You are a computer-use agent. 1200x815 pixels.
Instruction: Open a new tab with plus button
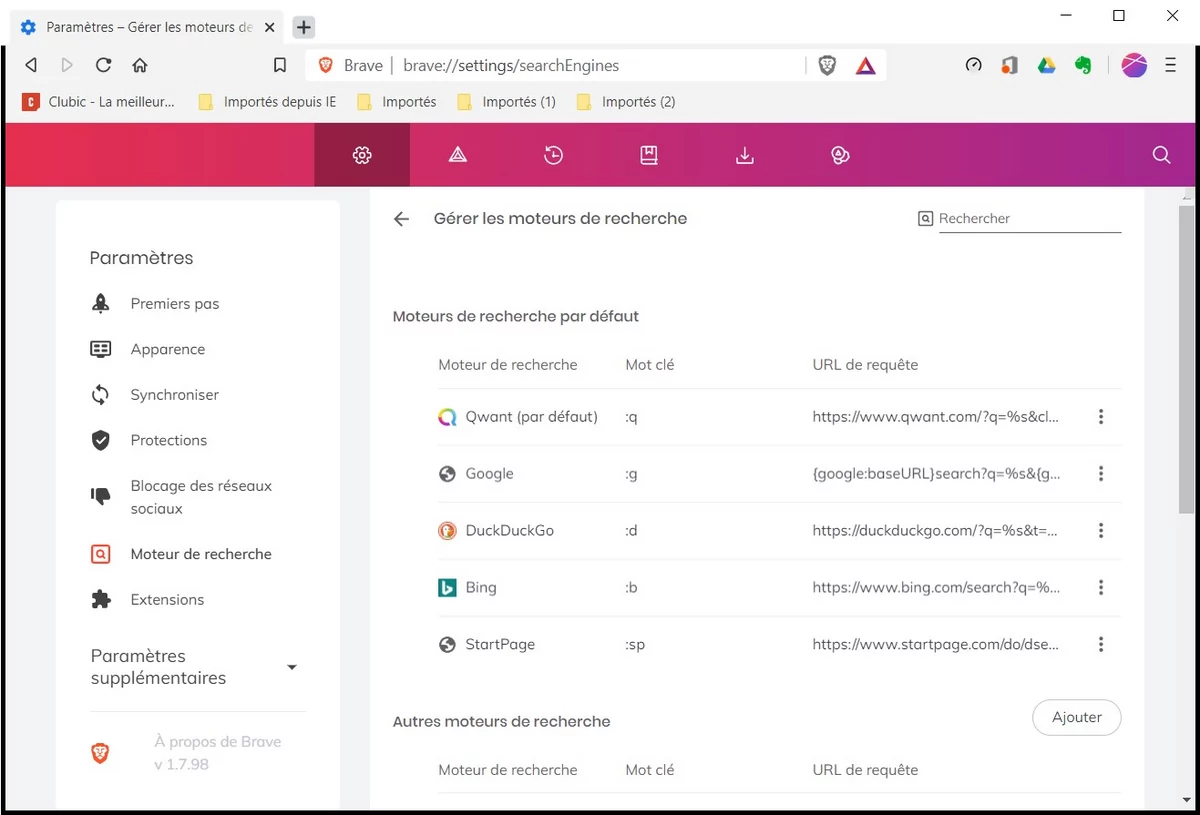pyautogui.click(x=304, y=27)
